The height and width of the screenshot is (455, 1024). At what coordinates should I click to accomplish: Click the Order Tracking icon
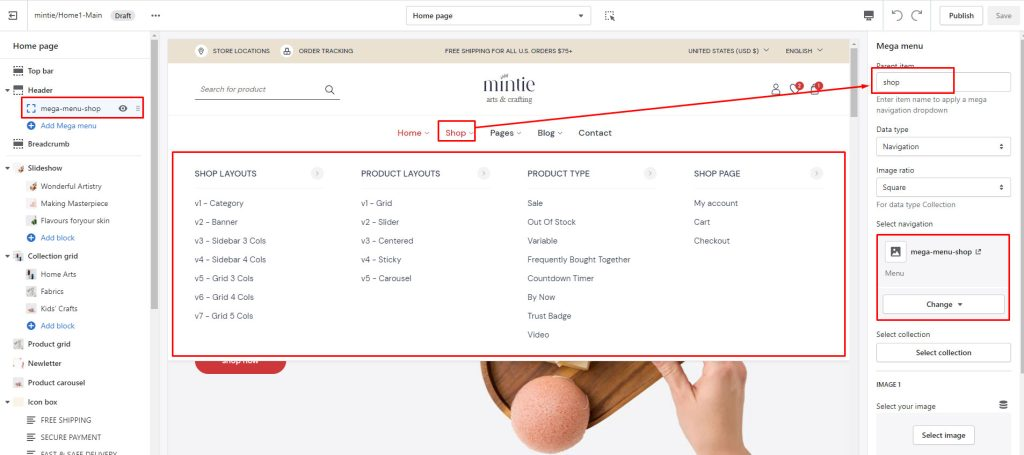287,51
